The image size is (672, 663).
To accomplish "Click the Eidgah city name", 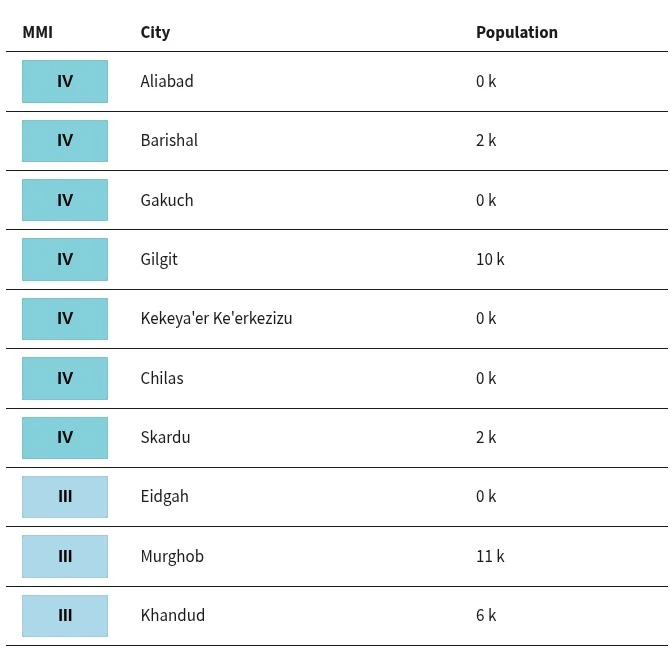I will pos(165,497).
